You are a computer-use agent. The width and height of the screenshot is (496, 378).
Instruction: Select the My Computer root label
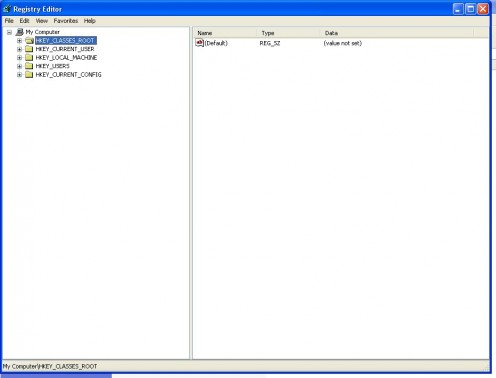pyautogui.click(x=43, y=32)
